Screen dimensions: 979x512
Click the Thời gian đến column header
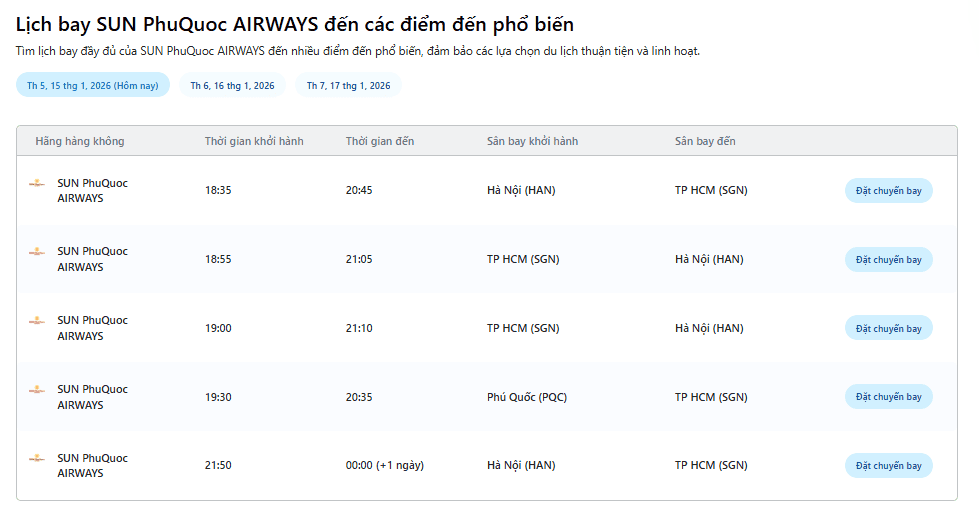(380, 141)
